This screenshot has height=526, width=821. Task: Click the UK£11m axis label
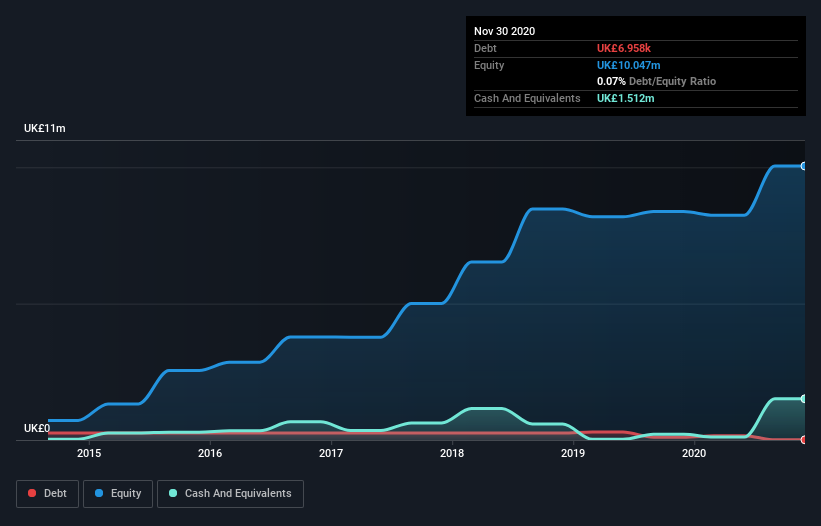[45, 128]
